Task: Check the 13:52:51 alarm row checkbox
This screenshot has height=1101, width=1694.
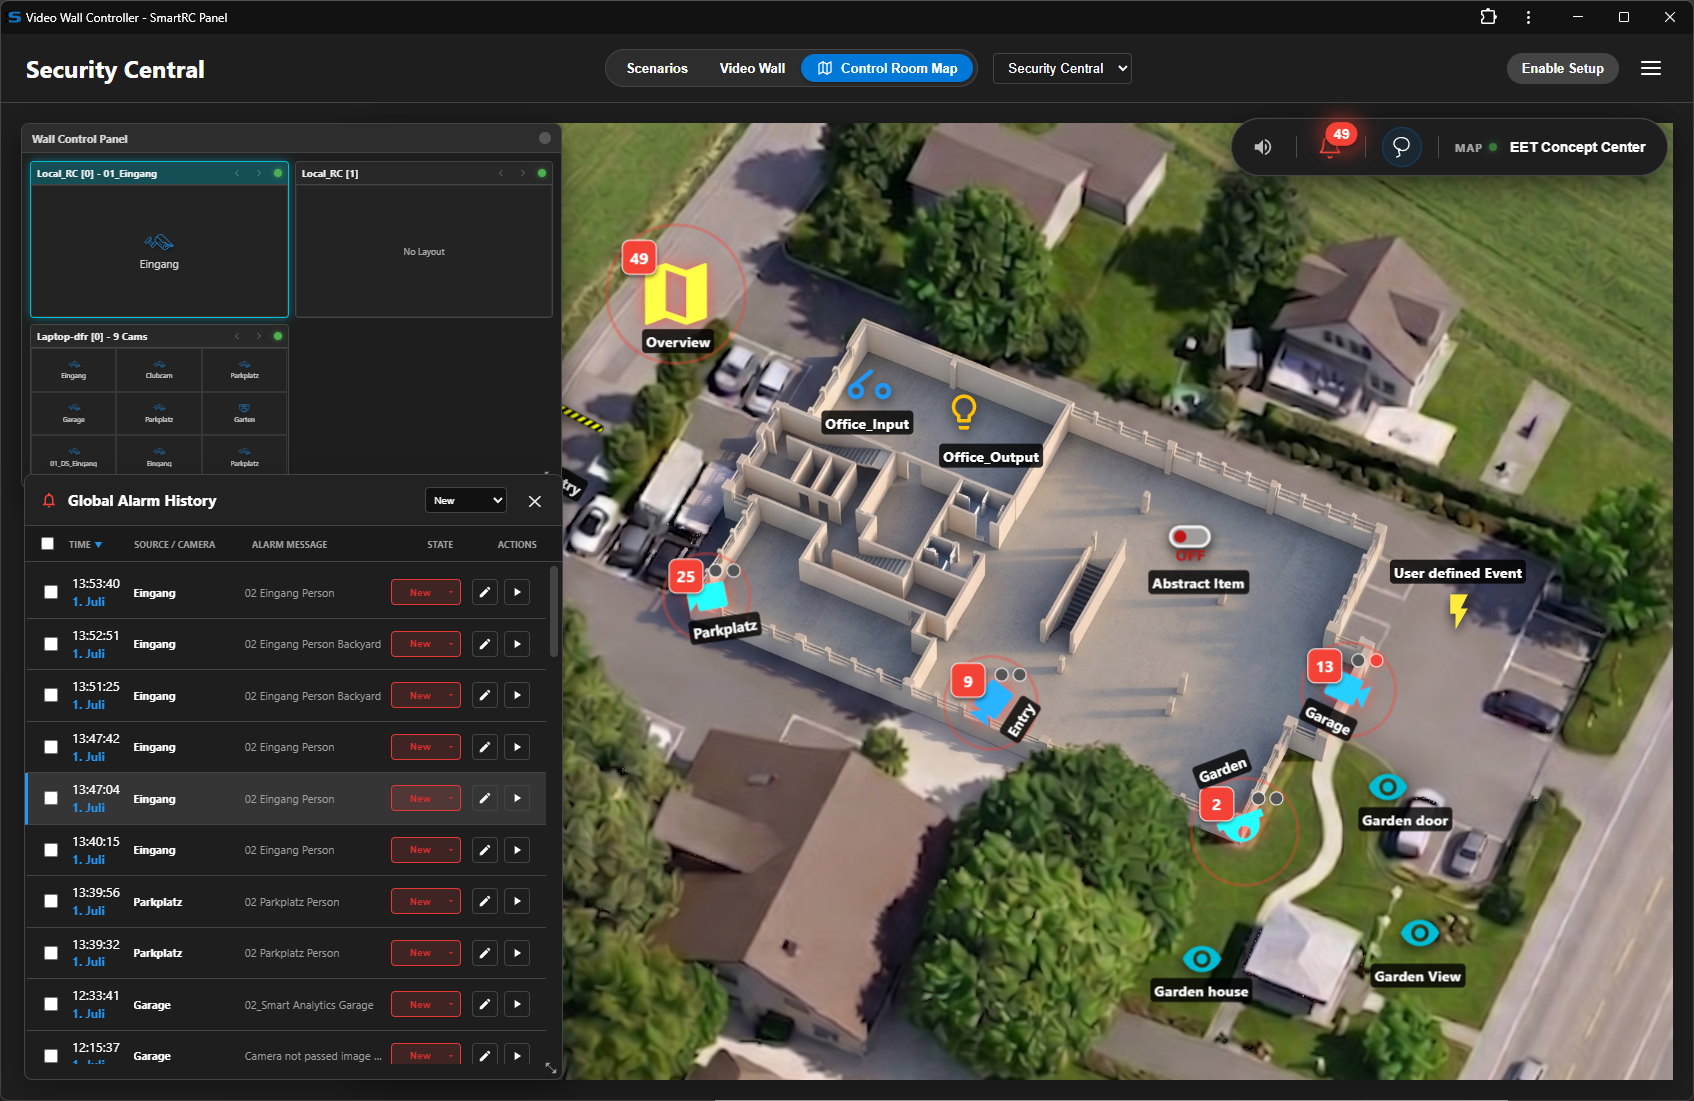Action: 51,644
